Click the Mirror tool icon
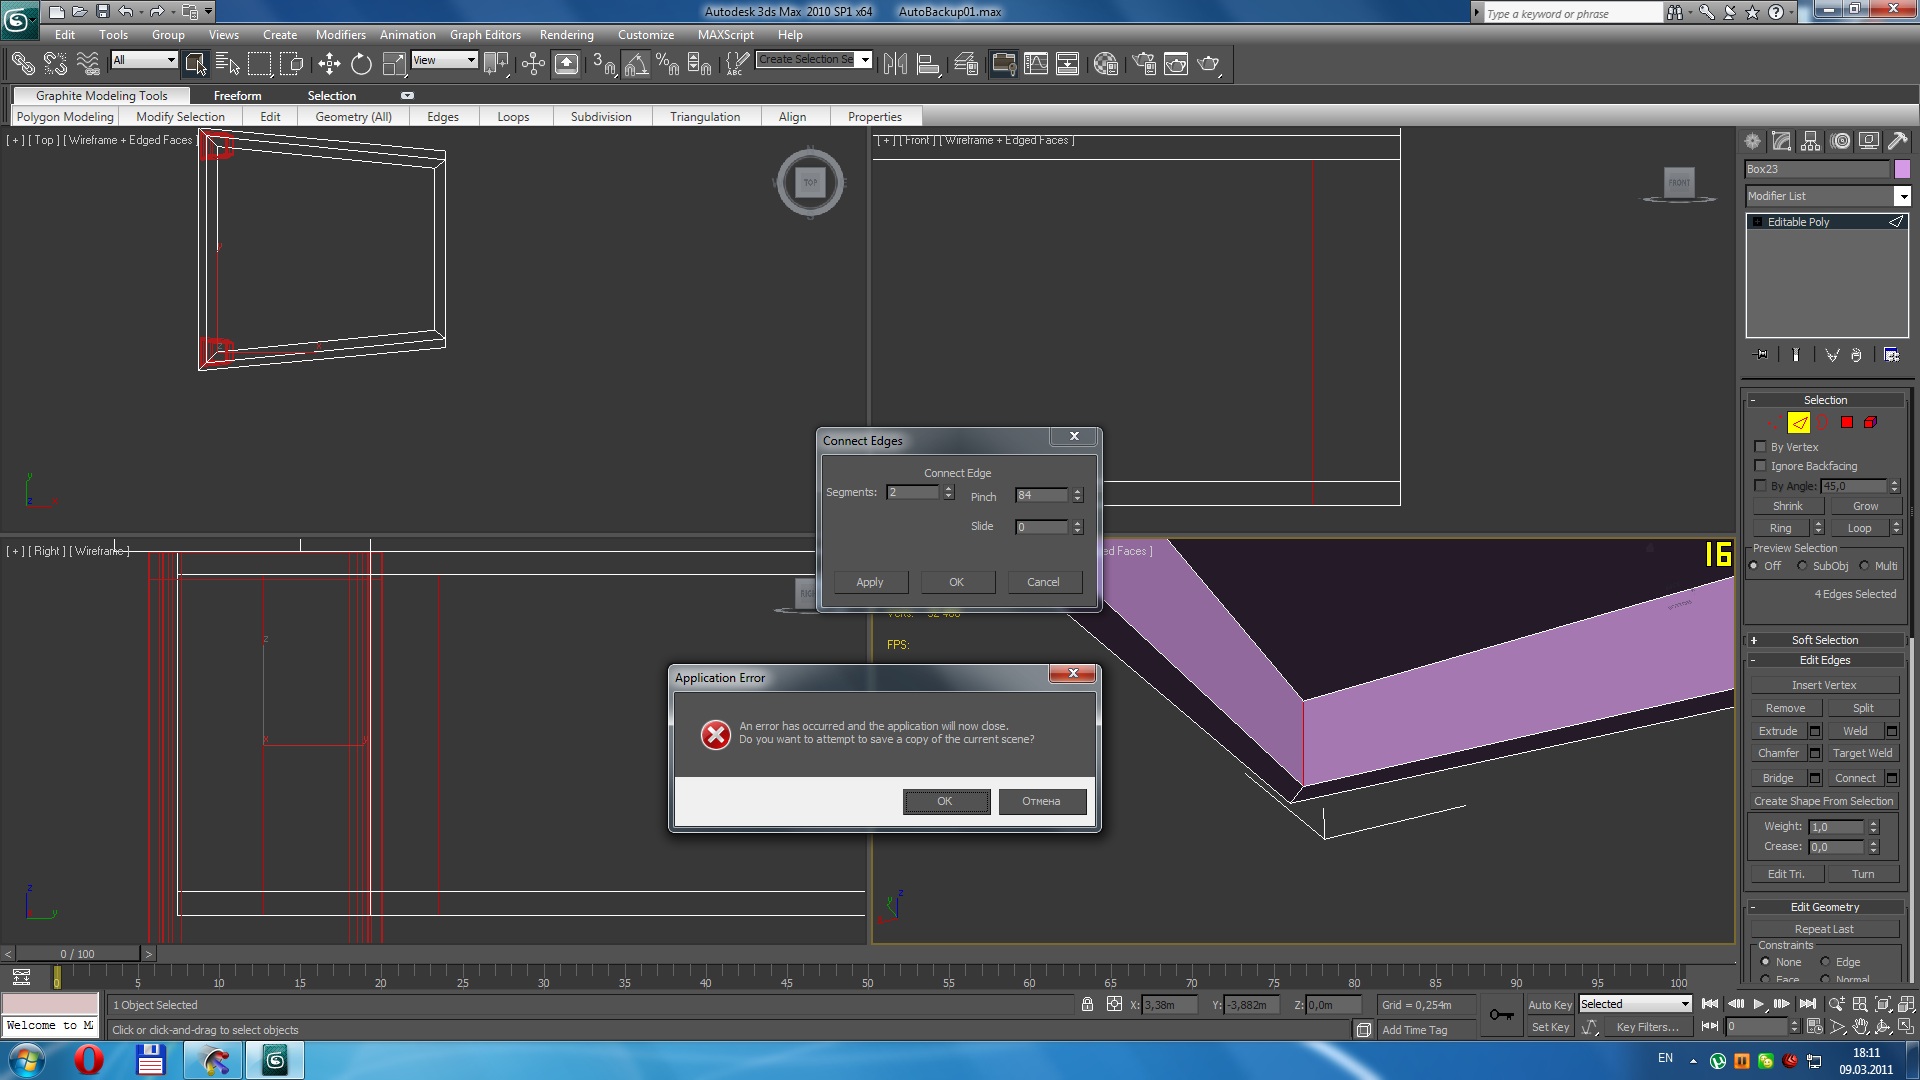The width and height of the screenshot is (1920, 1080). point(895,64)
